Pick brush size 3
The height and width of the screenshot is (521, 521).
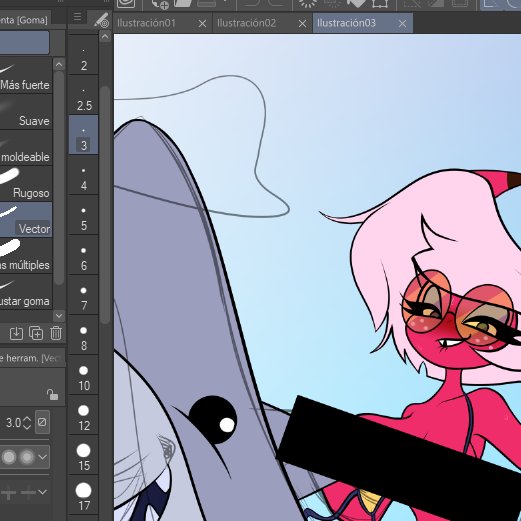point(83,135)
